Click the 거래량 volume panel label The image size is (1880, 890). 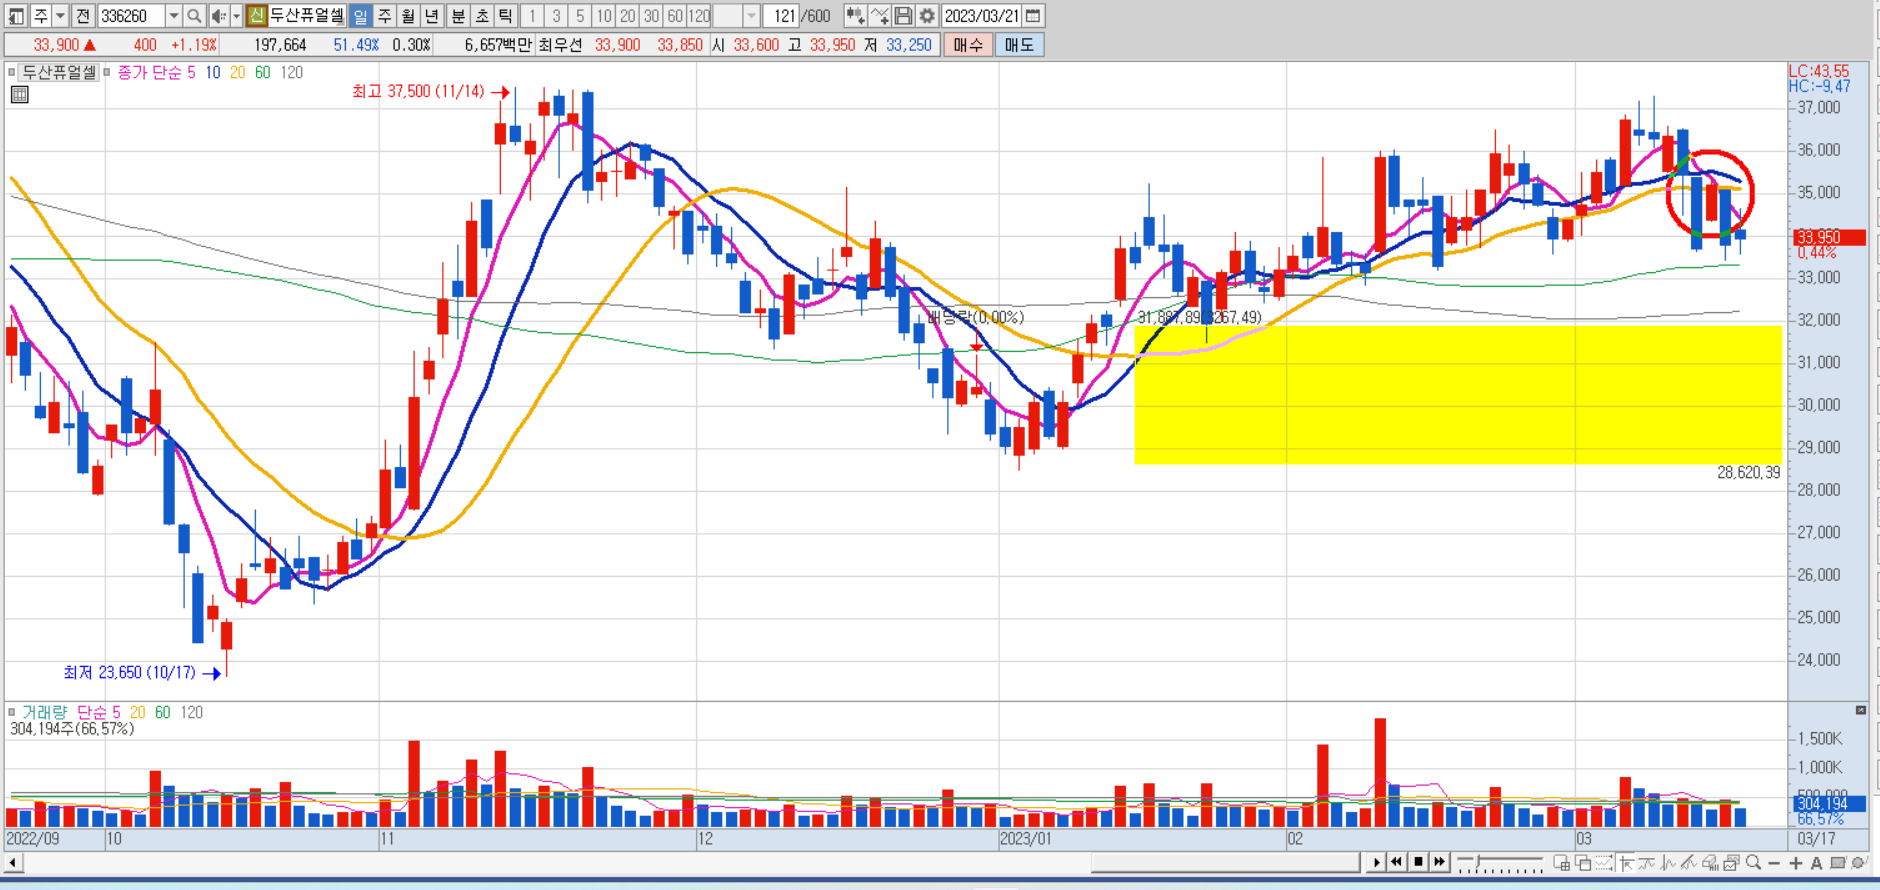click(x=44, y=712)
